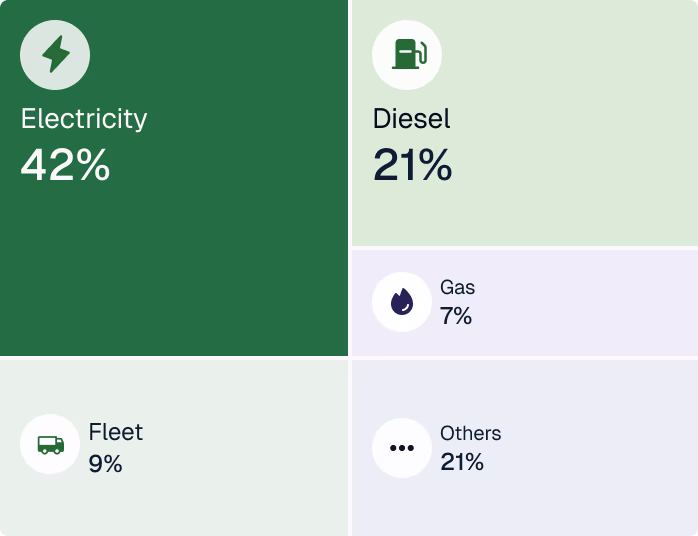The image size is (698, 536).
Task: Click the 42% electricity value
Action: pyautogui.click(x=65, y=165)
